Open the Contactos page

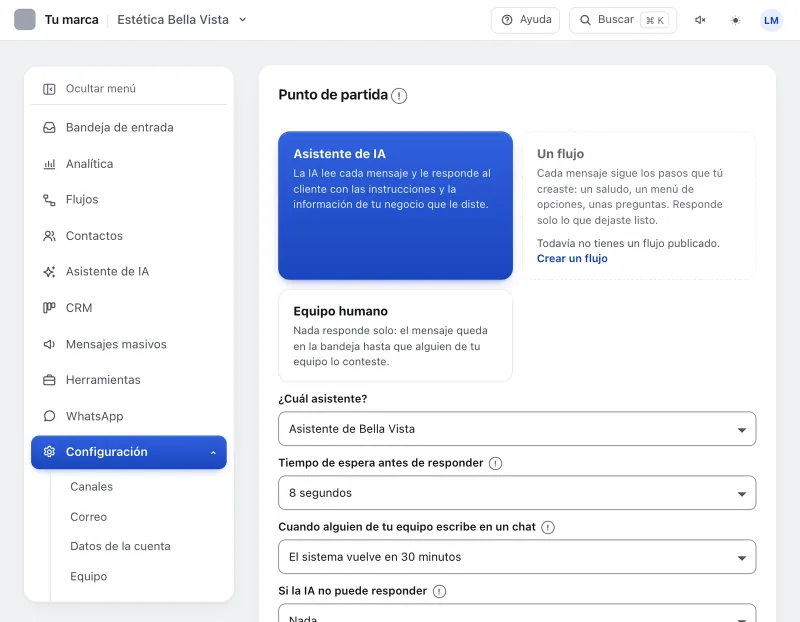129,236
